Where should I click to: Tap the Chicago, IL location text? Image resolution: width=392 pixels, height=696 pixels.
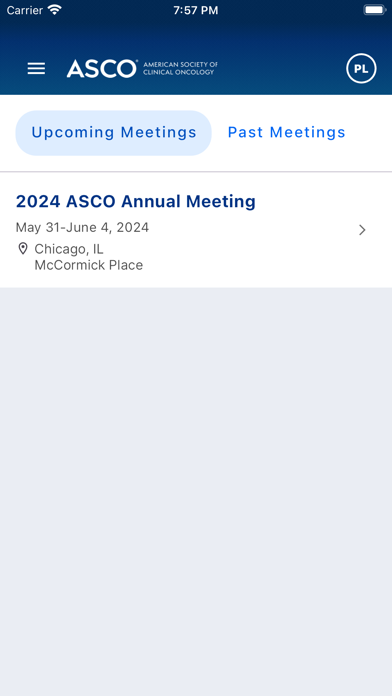point(69,249)
